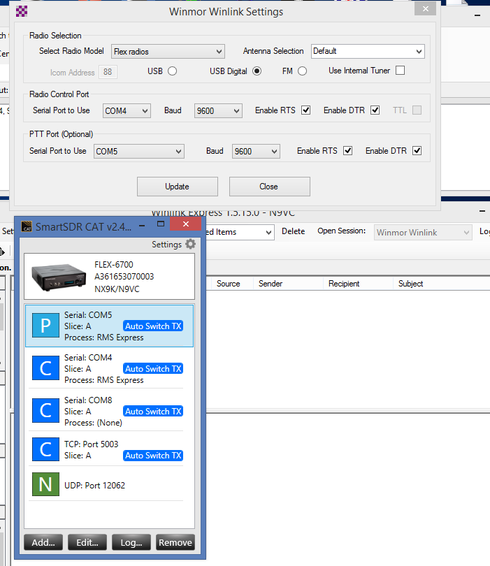Image resolution: width=490 pixels, height=566 pixels.
Task: Click Add... in SmartSDR CAT
Action: coord(43,542)
